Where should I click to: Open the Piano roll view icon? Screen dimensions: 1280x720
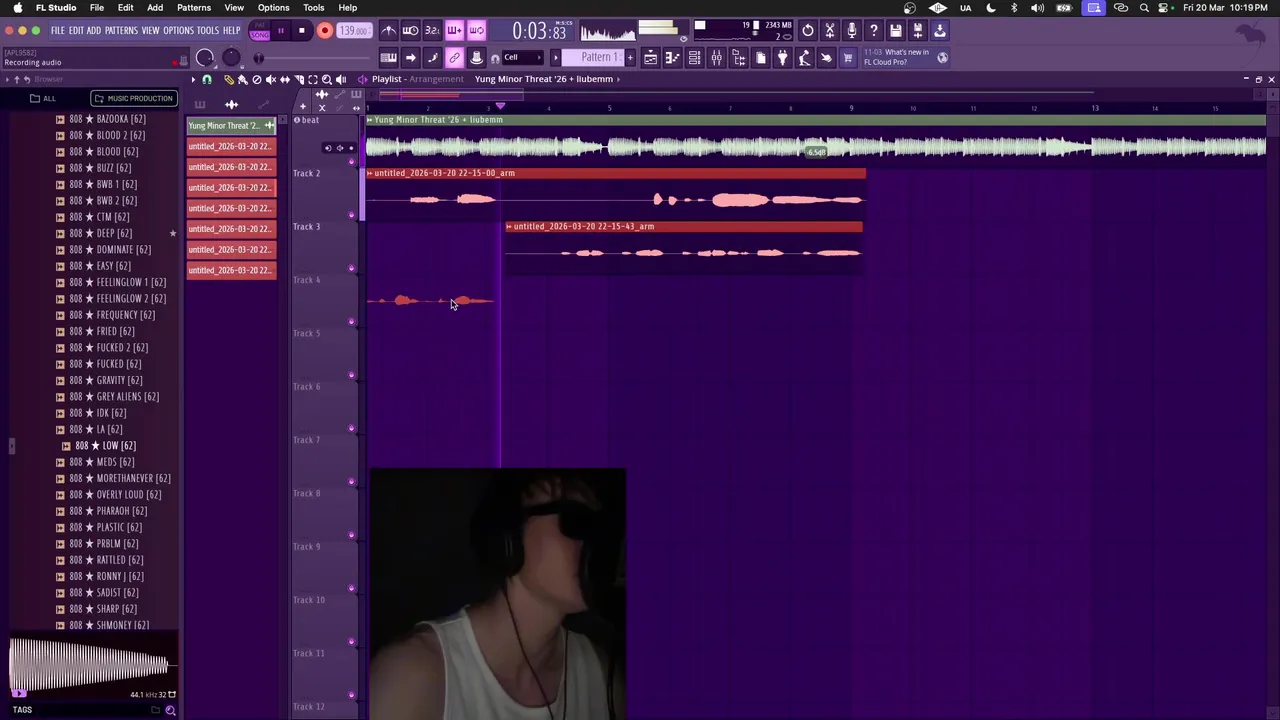coord(672,58)
